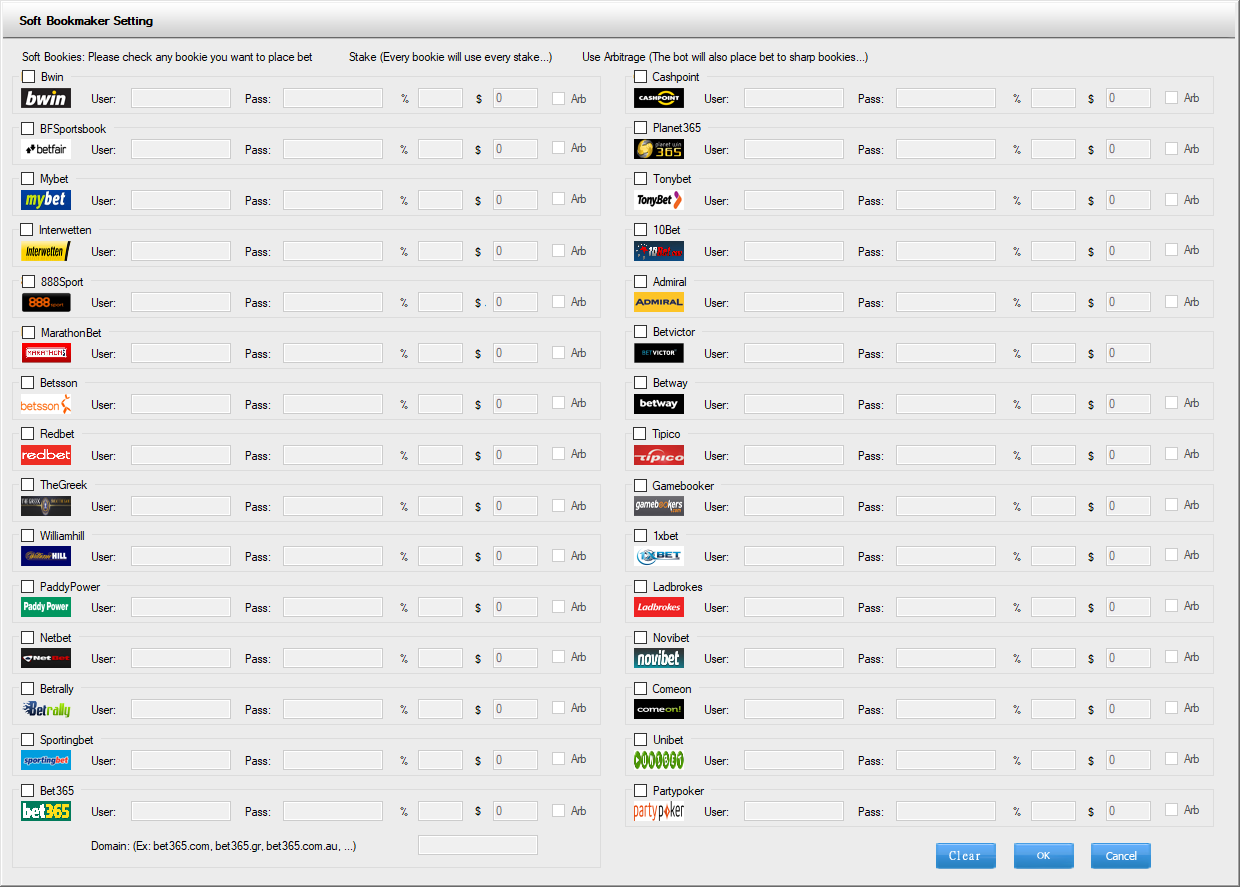
Task: Click the Betrally logo
Action: pos(46,709)
